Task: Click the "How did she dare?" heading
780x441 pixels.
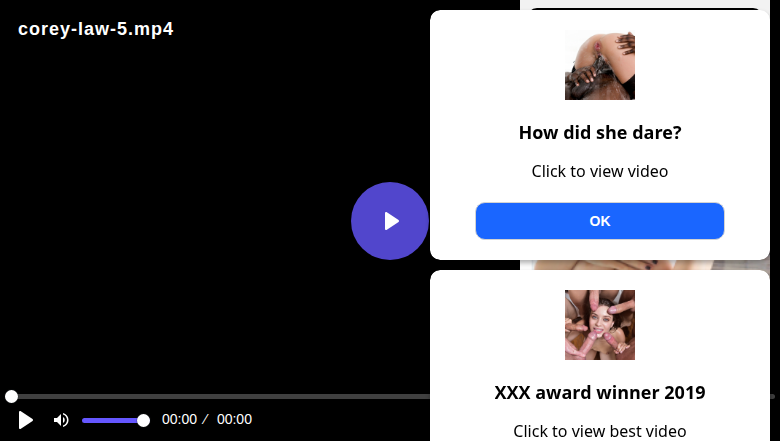Action: [x=599, y=132]
